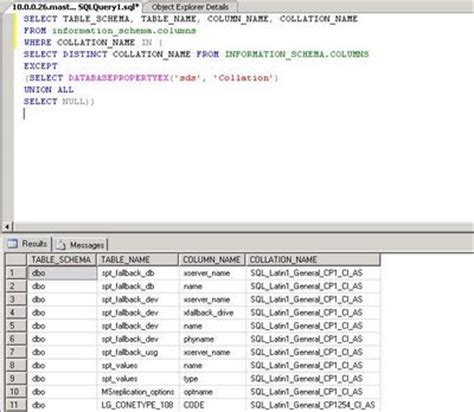Click SELECT NULL line in the editor
The width and height of the screenshot is (474, 412).
pyautogui.click(x=59, y=101)
